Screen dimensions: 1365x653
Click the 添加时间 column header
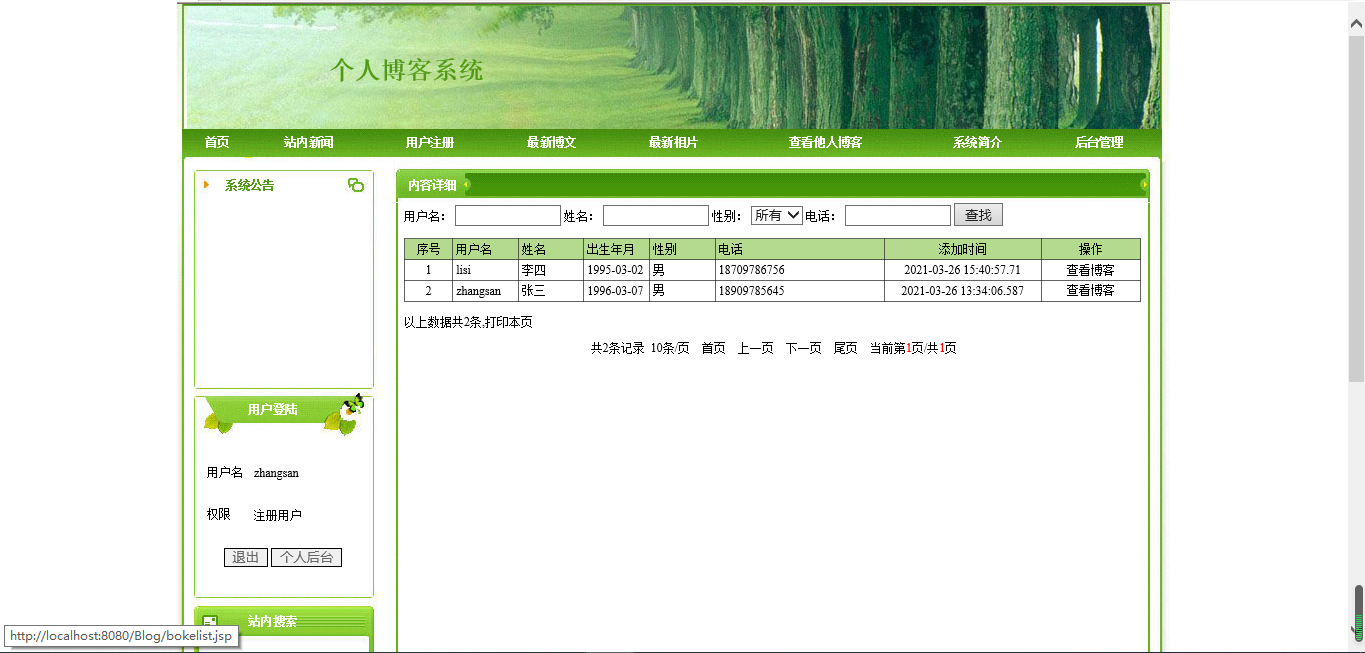tap(962, 249)
